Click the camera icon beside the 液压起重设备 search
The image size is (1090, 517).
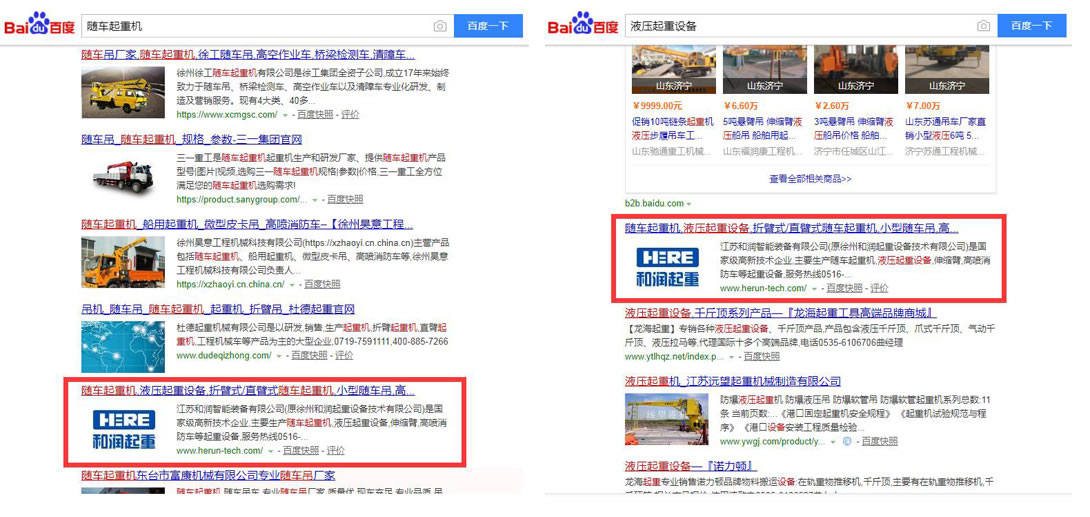coord(983,26)
